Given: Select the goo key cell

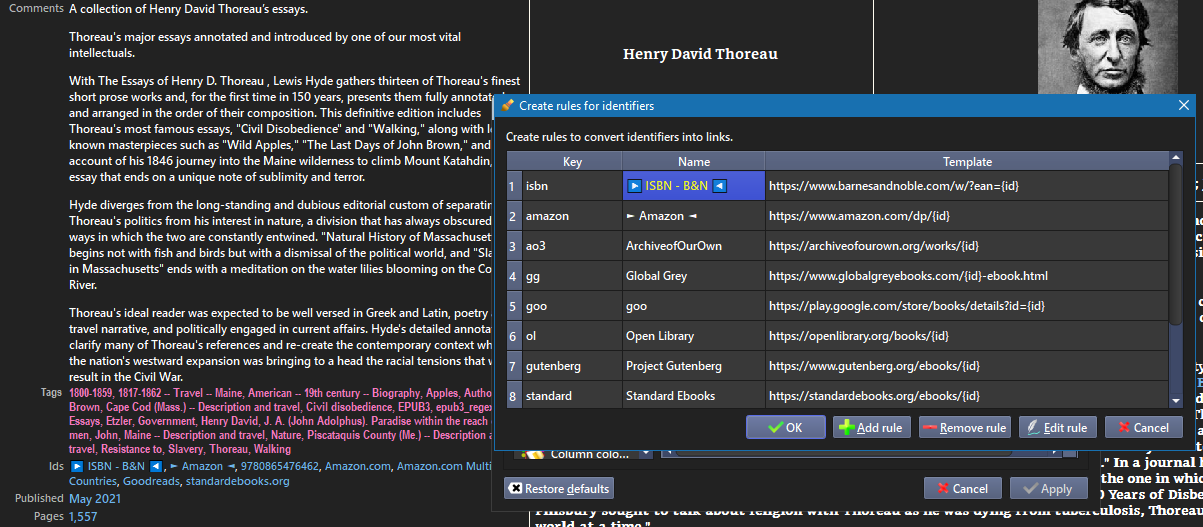Looking at the screenshot, I should click(x=572, y=306).
